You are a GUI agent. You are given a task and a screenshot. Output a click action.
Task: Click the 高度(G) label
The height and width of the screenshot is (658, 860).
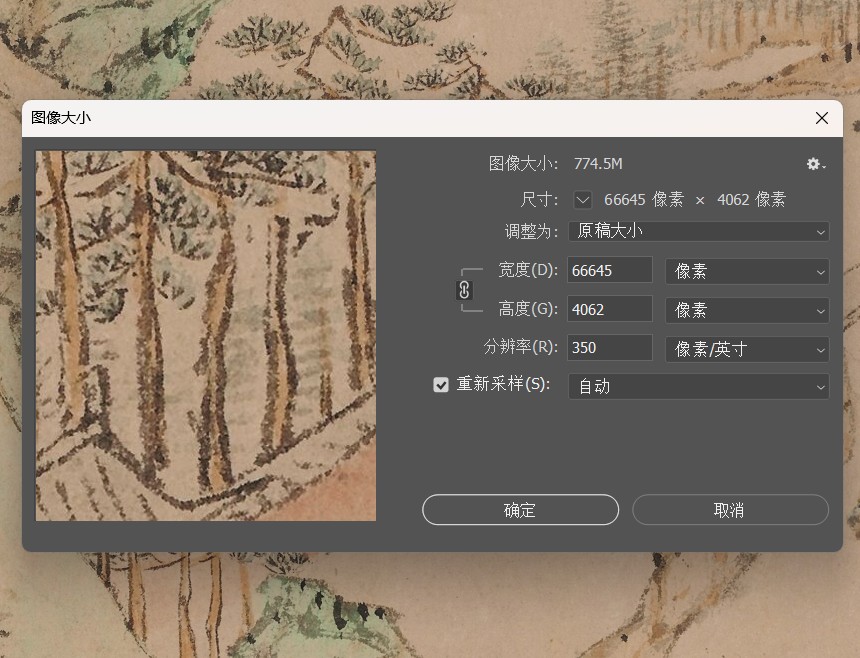[x=528, y=309]
